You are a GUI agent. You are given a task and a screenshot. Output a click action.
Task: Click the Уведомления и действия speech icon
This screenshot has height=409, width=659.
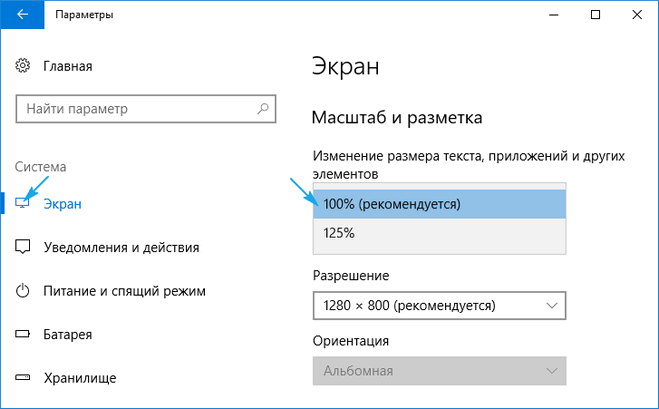coord(23,247)
